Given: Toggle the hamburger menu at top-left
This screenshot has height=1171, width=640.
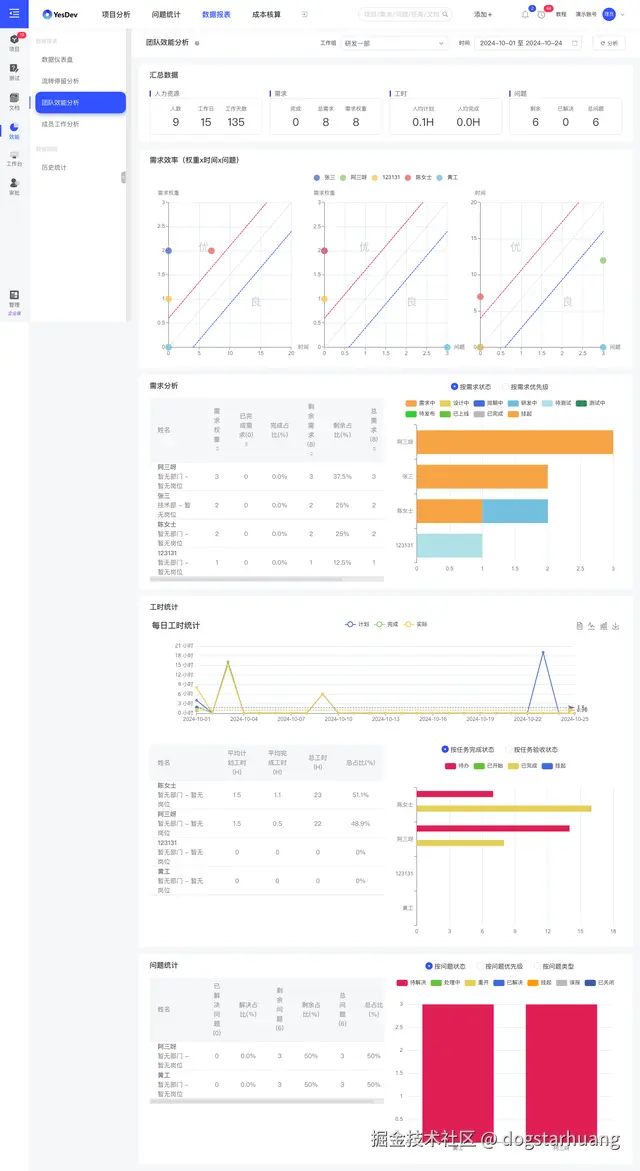Looking at the screenshot, I should click(14, 13).
